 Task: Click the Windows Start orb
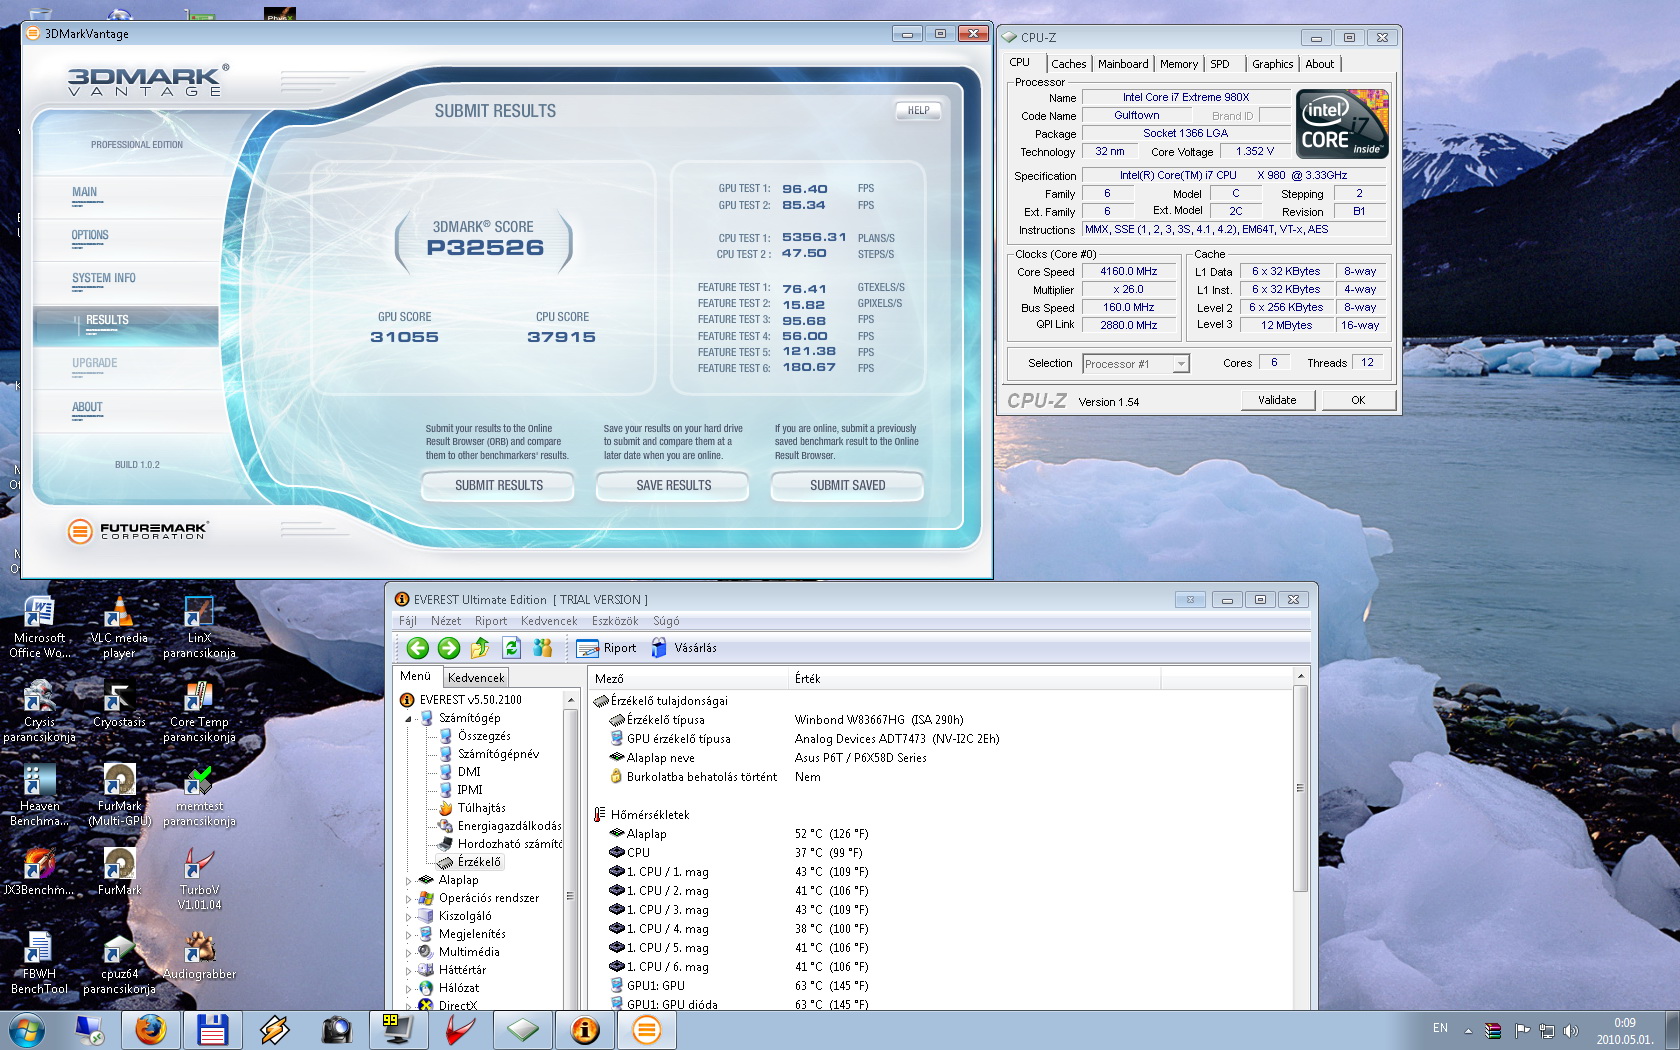[x=26, y=1029]
